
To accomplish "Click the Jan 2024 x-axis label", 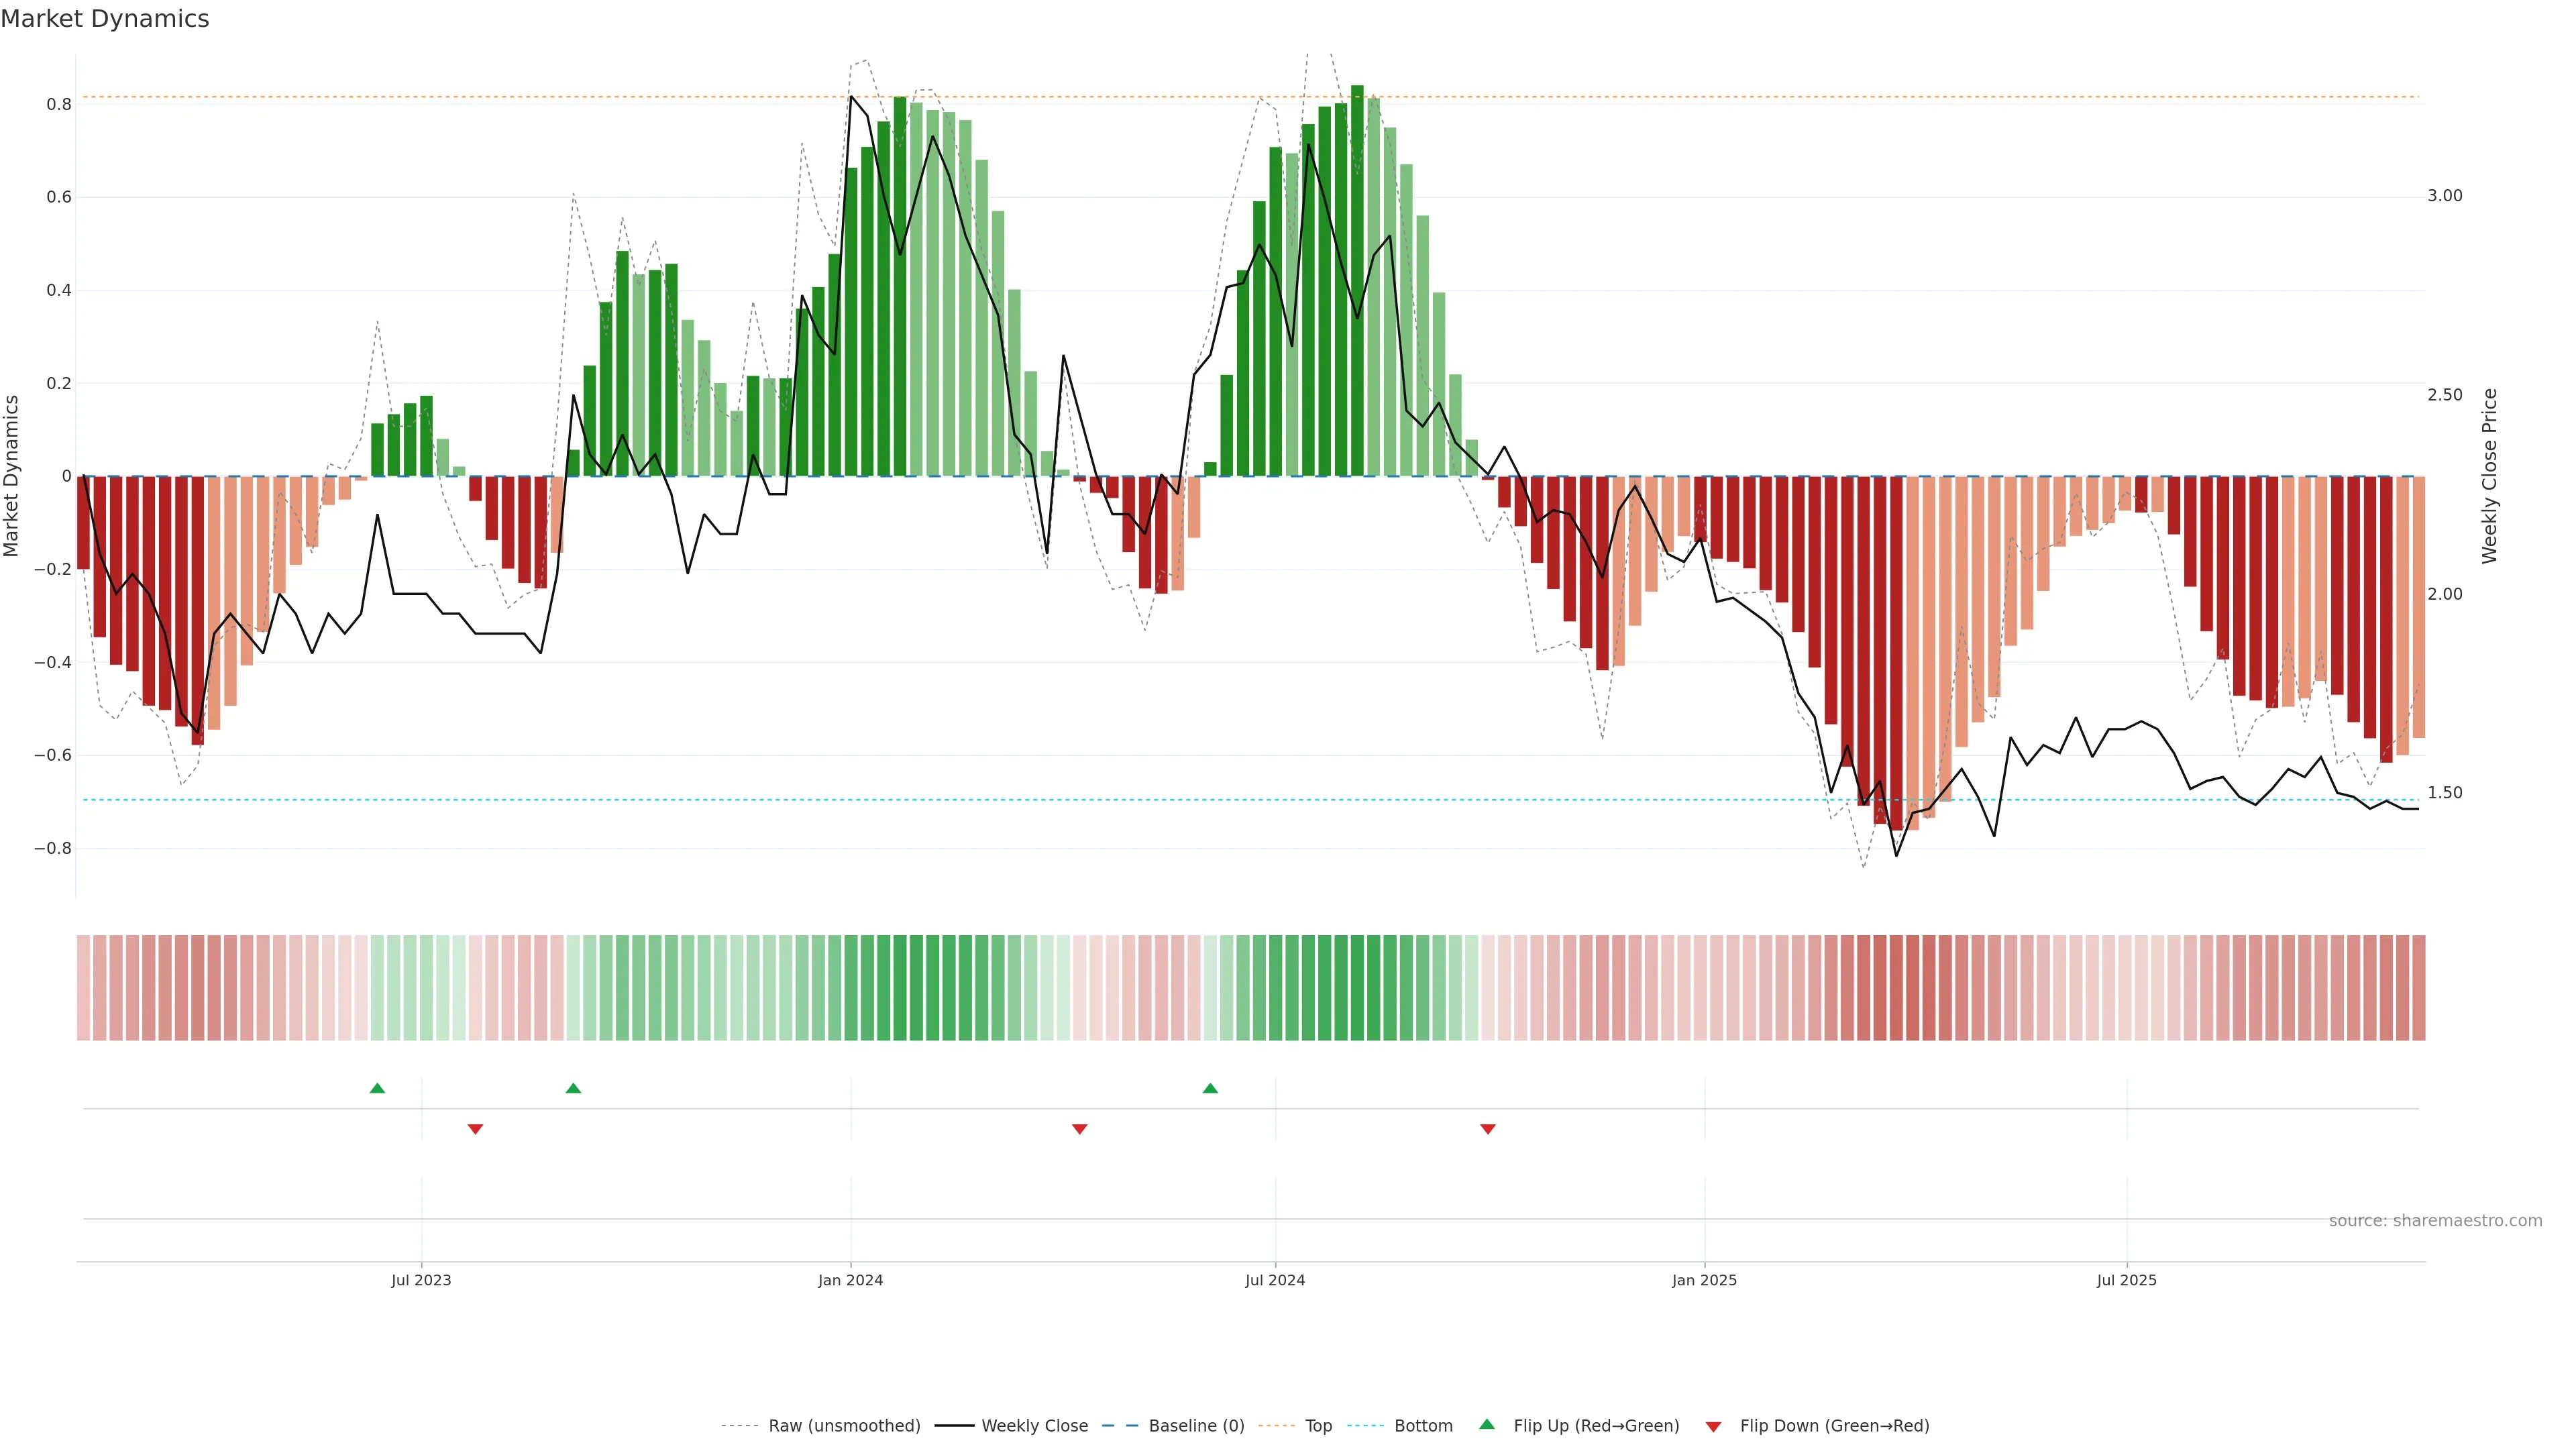I will click(850, 1280).
